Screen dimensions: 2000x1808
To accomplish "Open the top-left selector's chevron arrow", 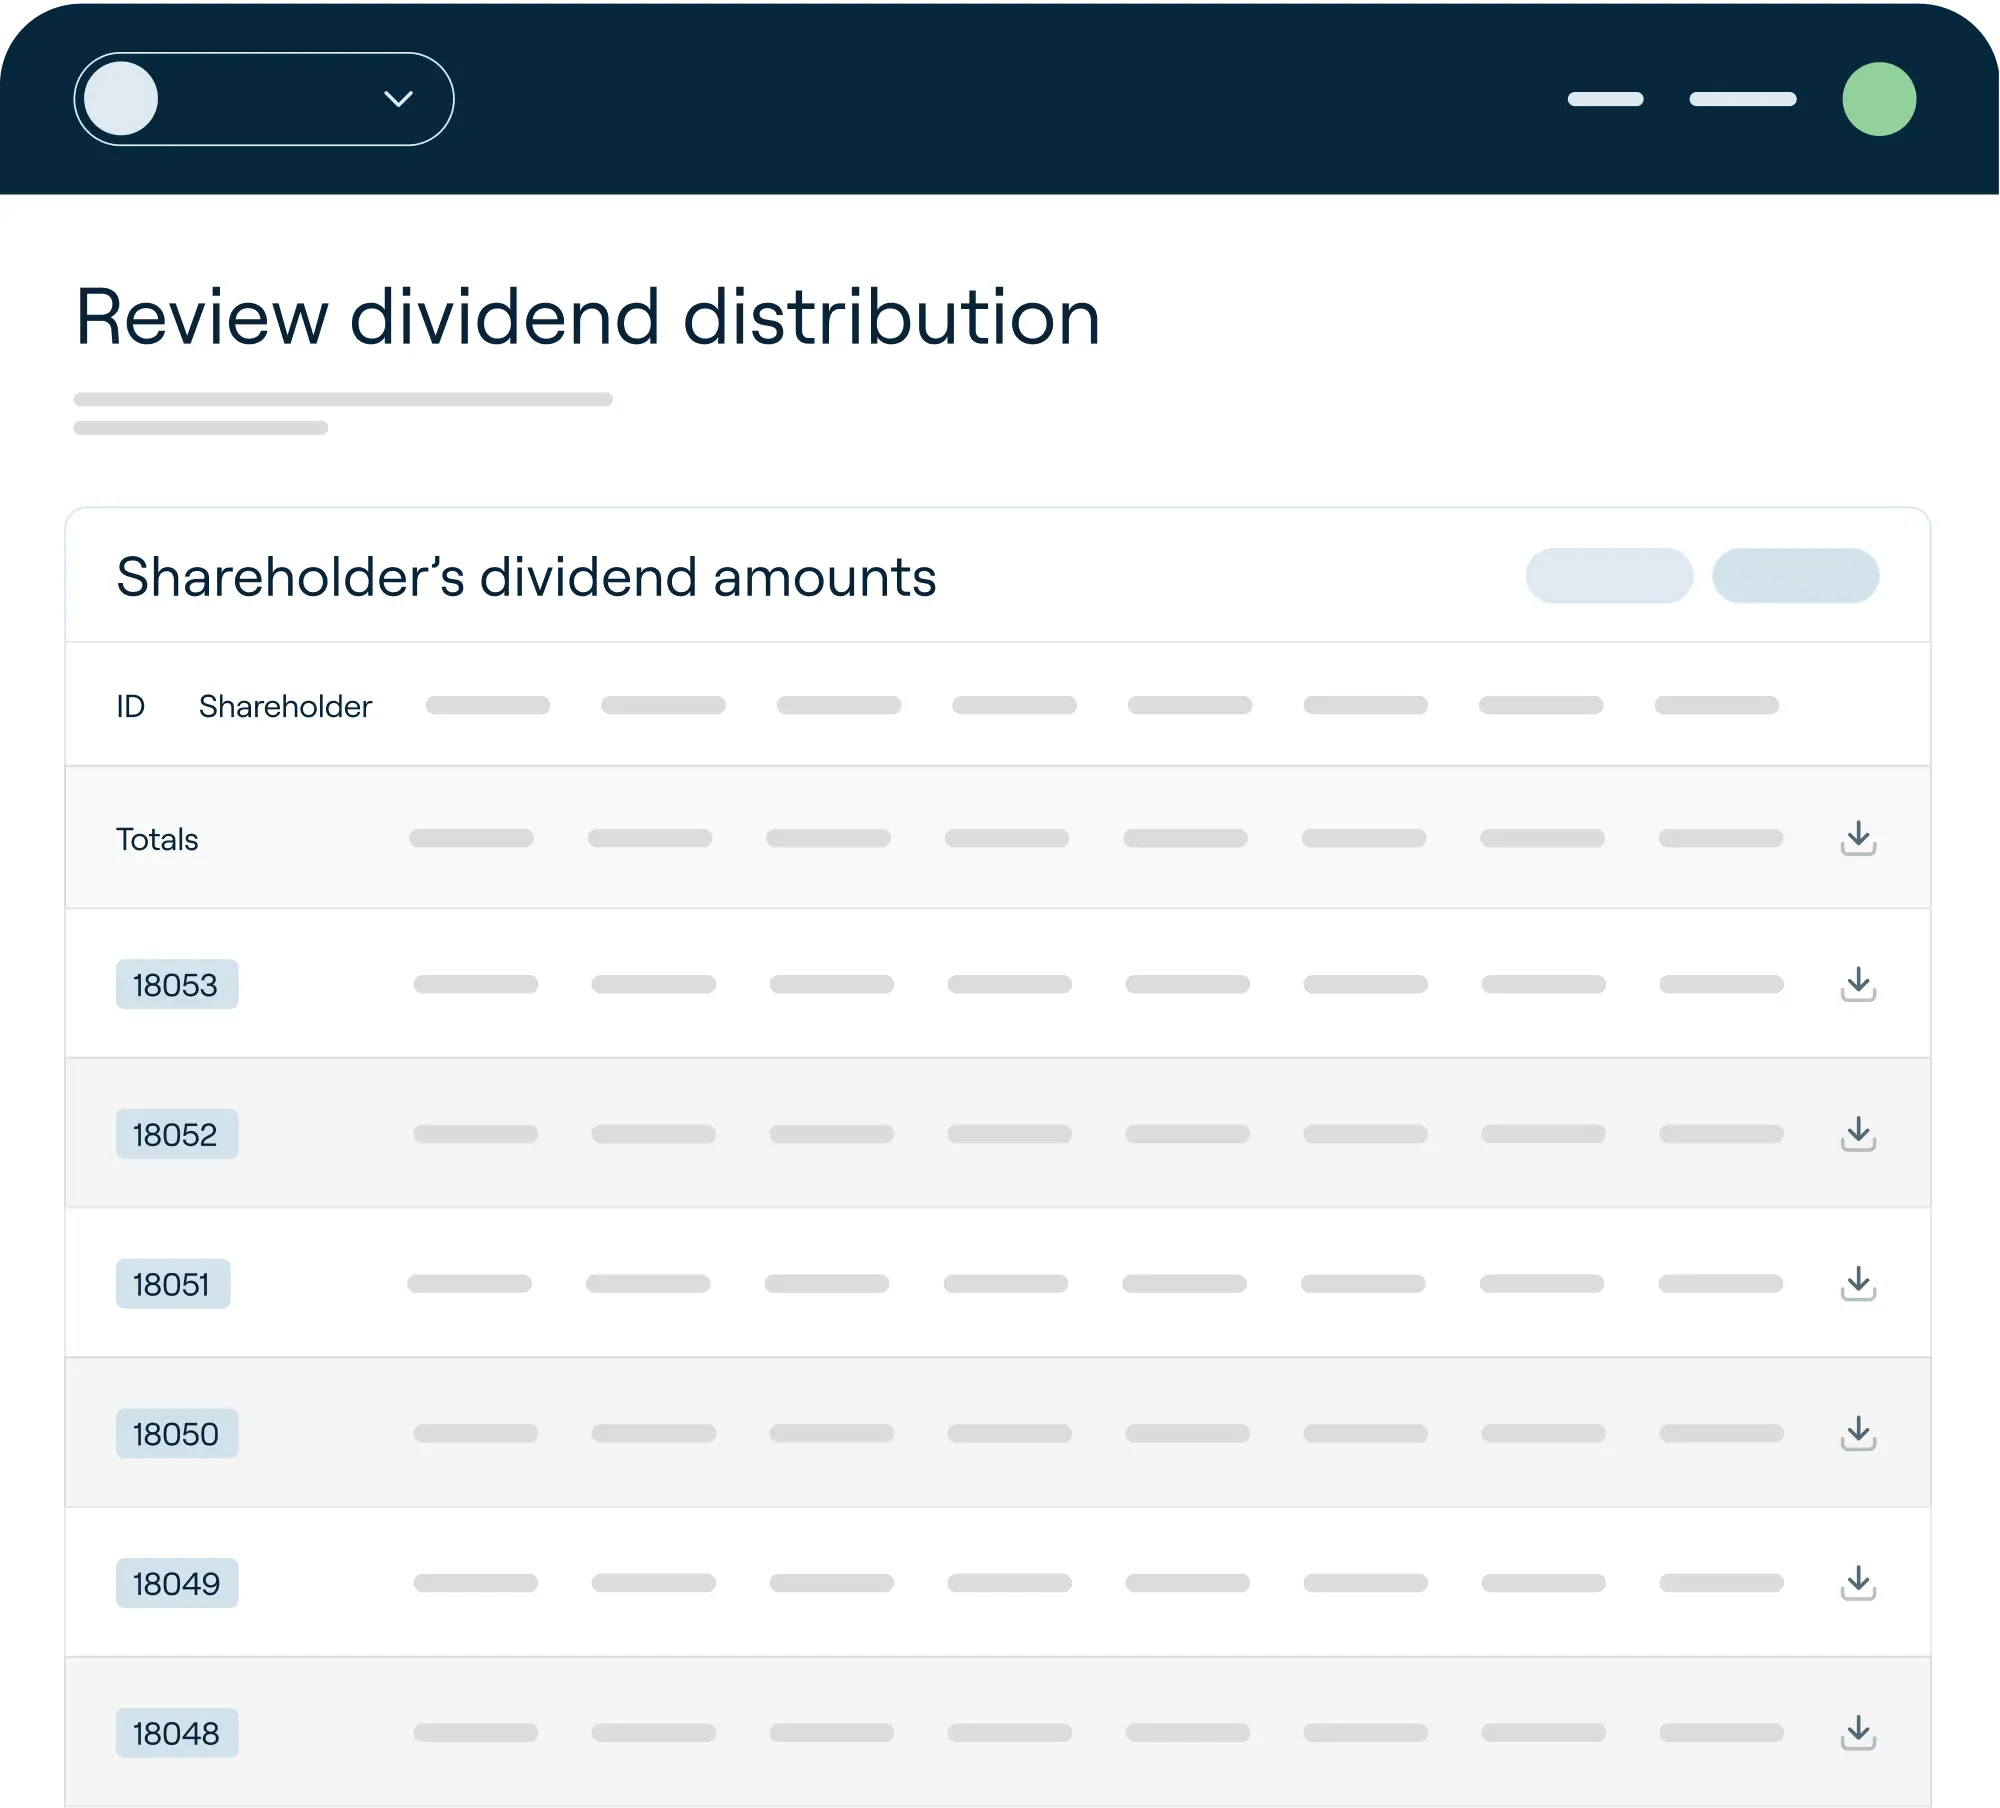I will point(399,98).
